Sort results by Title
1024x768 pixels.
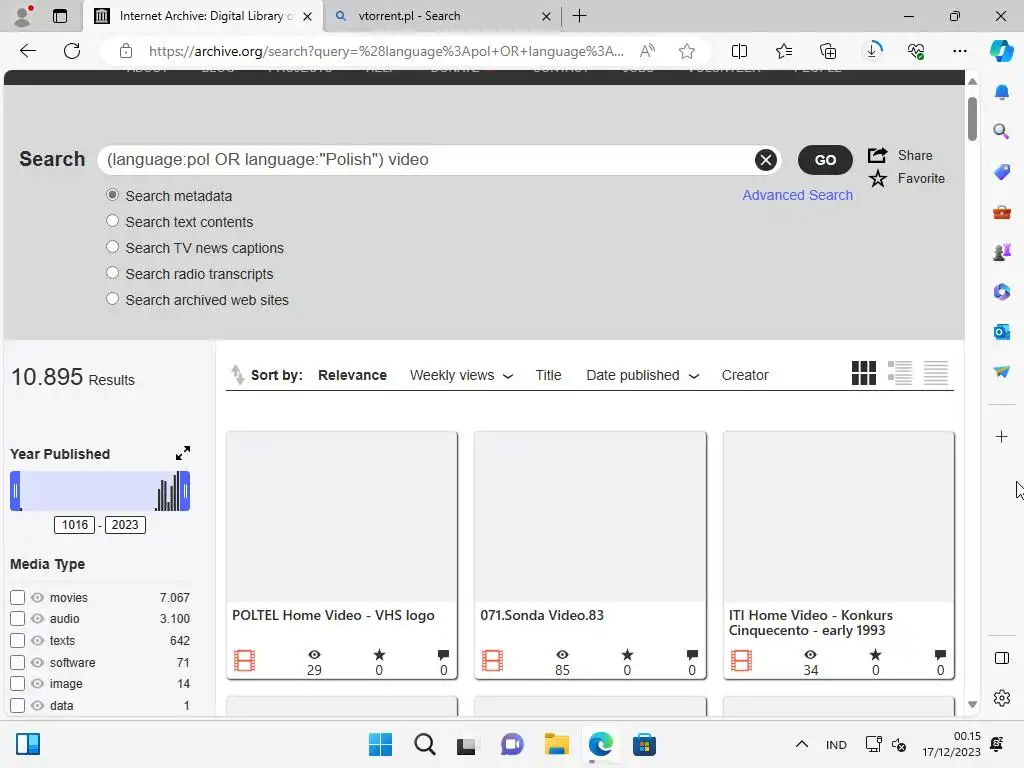[x=548, y=375]
